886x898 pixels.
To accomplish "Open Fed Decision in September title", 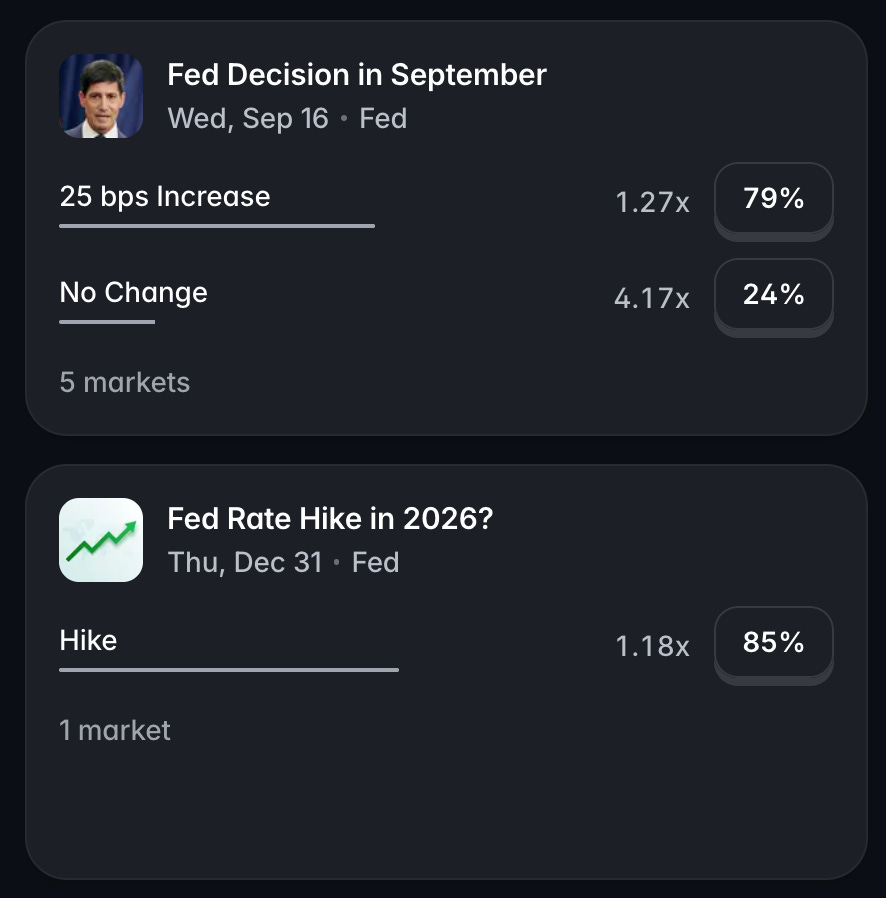I will (357, 75).
